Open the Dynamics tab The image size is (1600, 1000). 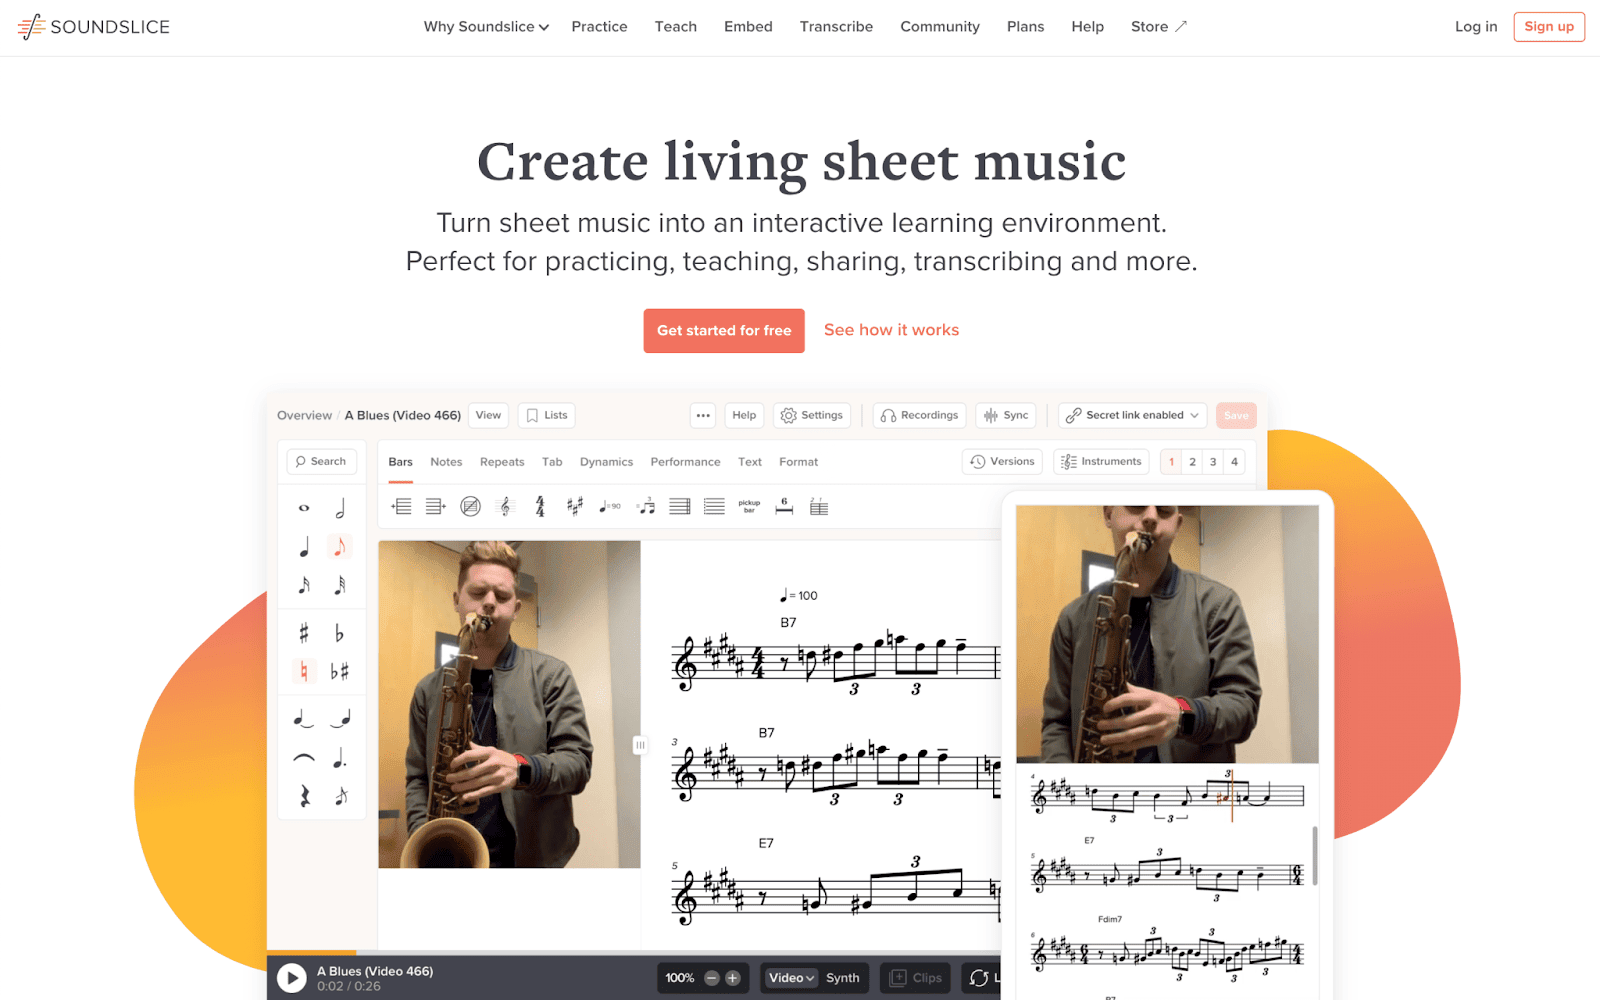(606, 462)
